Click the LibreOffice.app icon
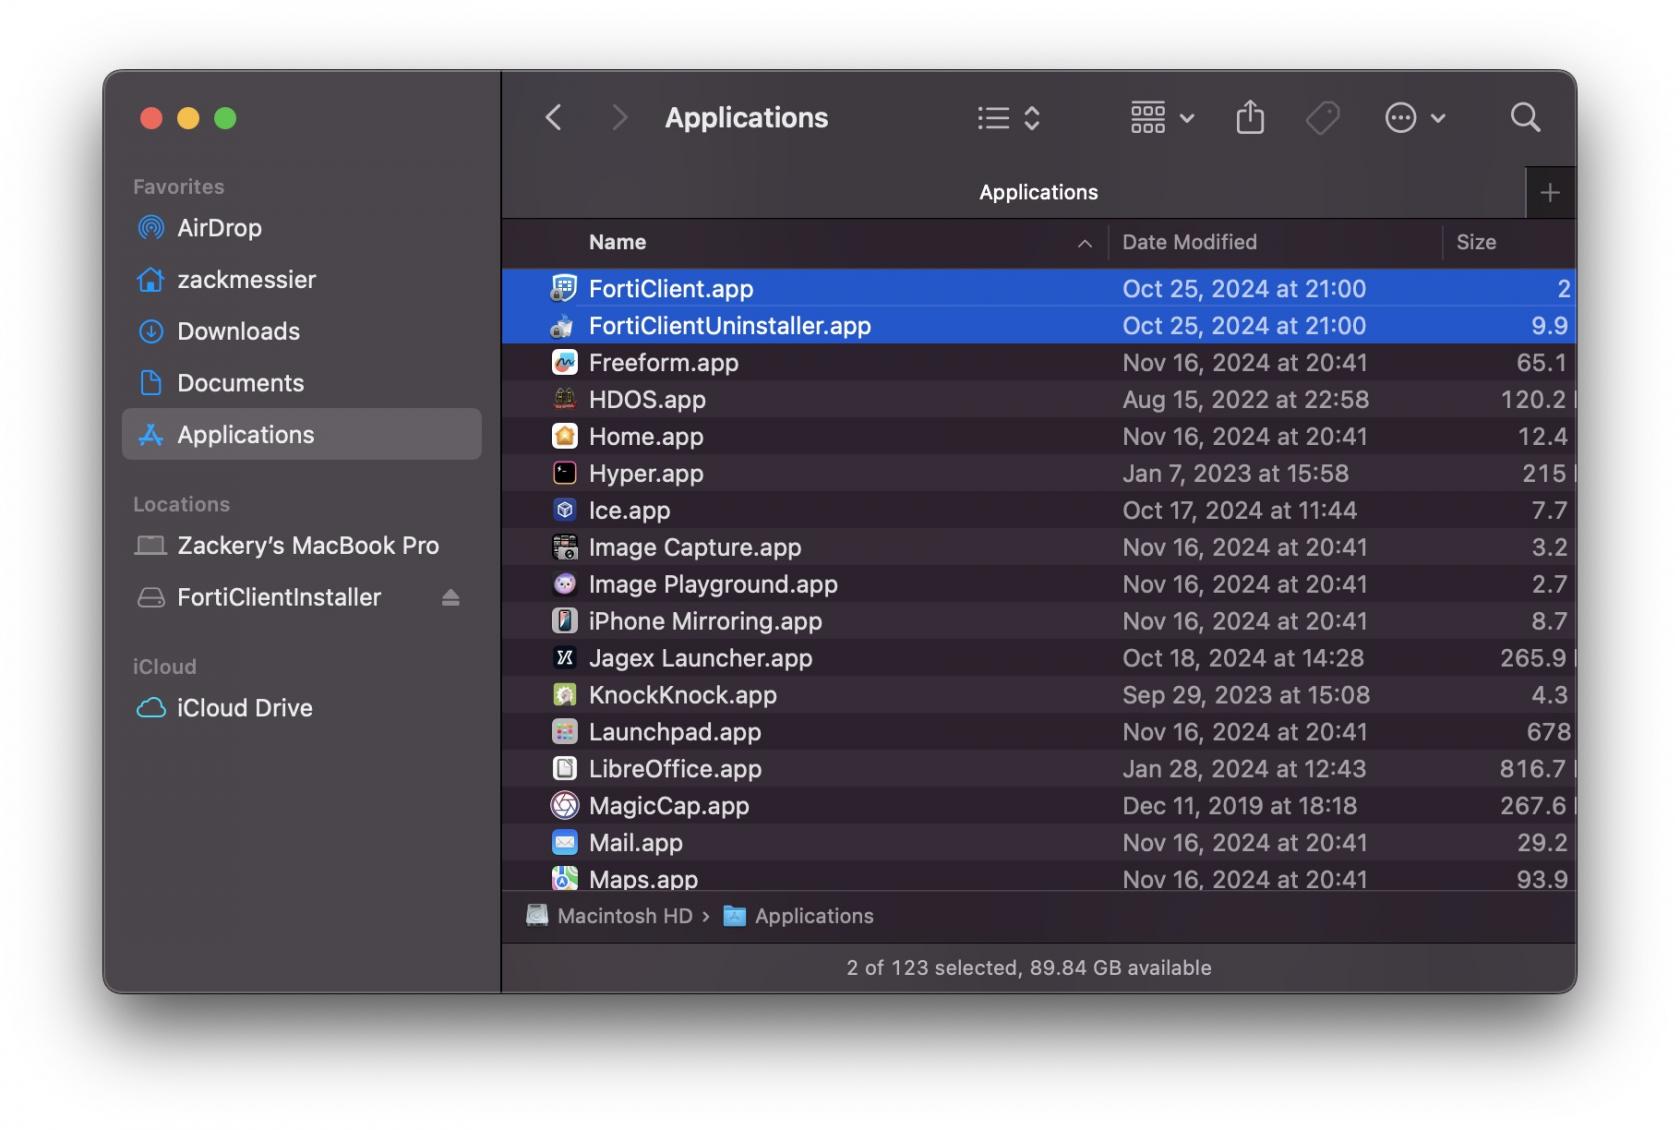 tap(564, 769)
